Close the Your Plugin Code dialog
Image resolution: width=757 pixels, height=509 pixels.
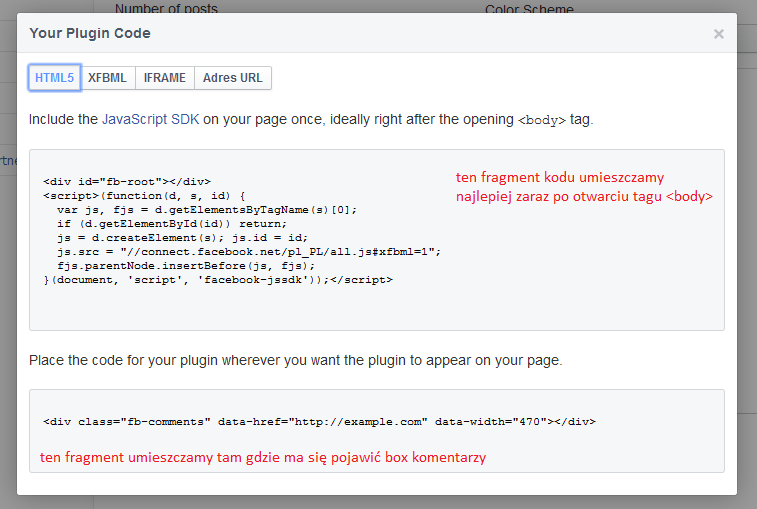point(718,34)
